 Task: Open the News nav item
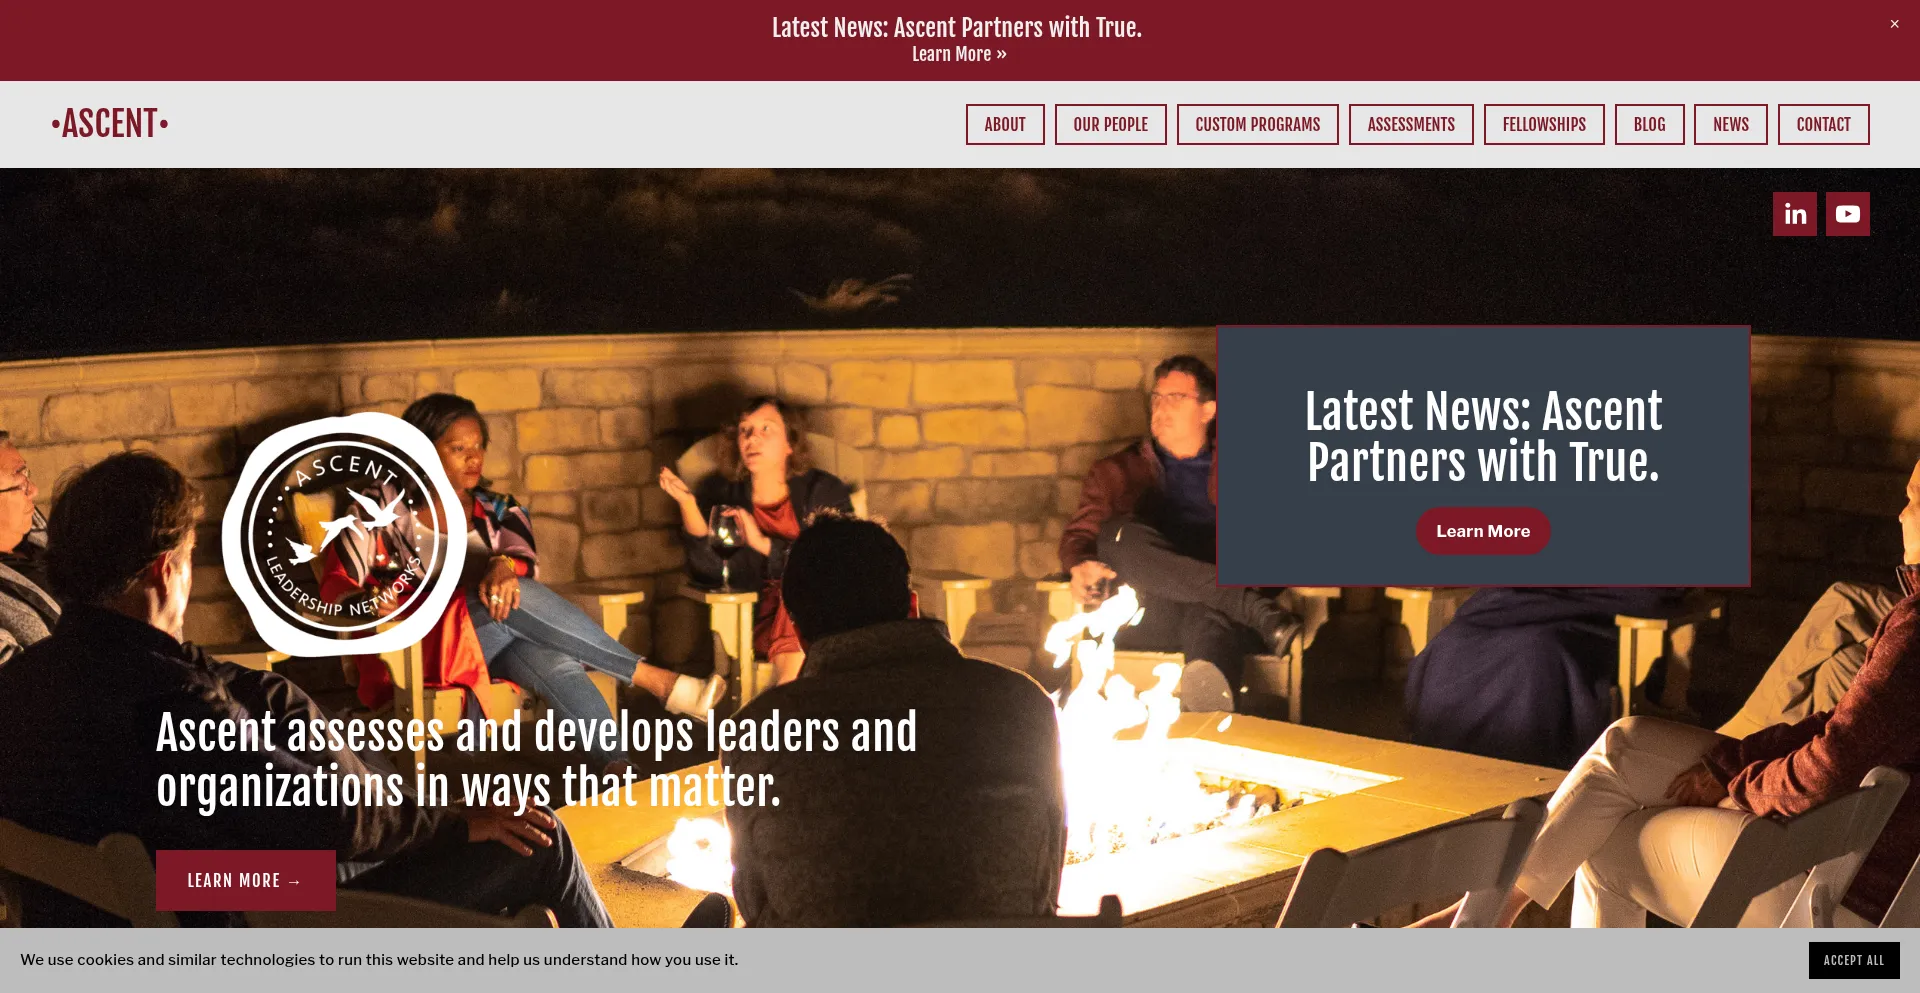point(1731,124)
